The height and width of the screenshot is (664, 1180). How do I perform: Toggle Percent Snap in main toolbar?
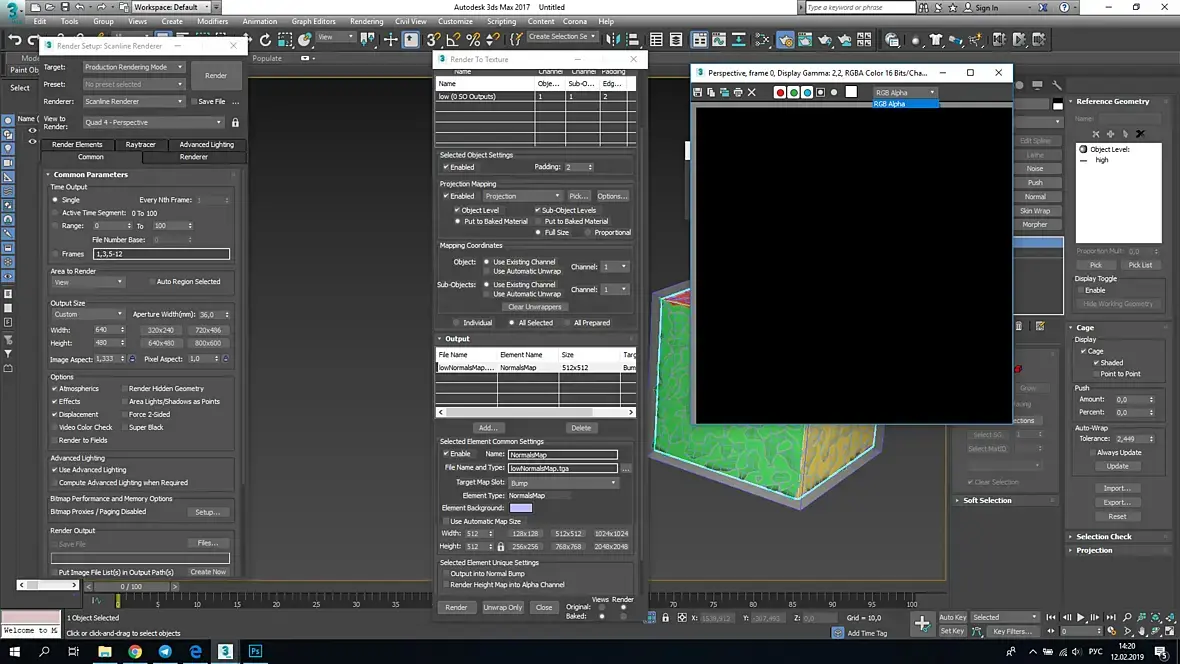[473, 40]
